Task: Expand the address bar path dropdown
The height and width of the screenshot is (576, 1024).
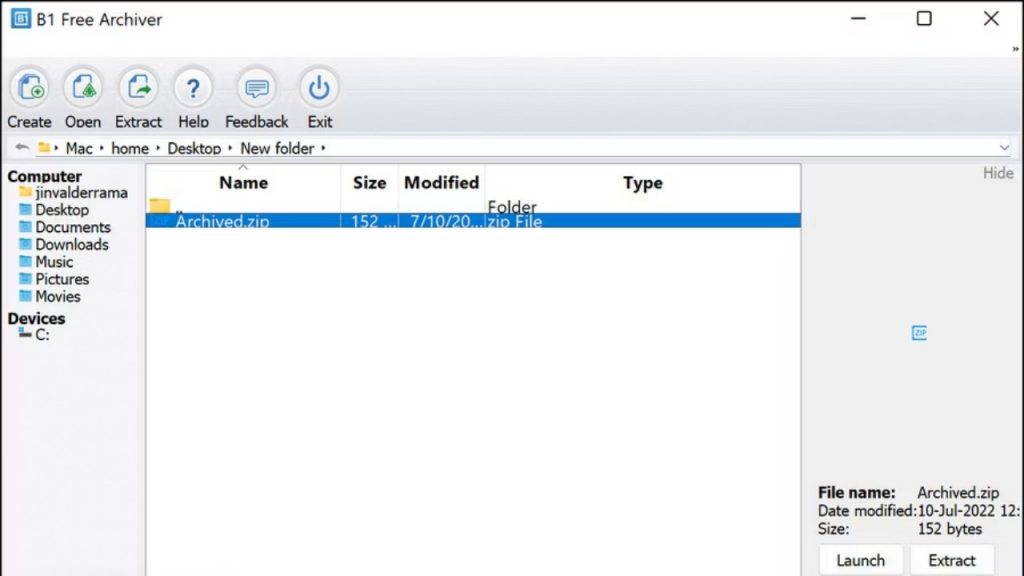Action: coord(1004,148)
